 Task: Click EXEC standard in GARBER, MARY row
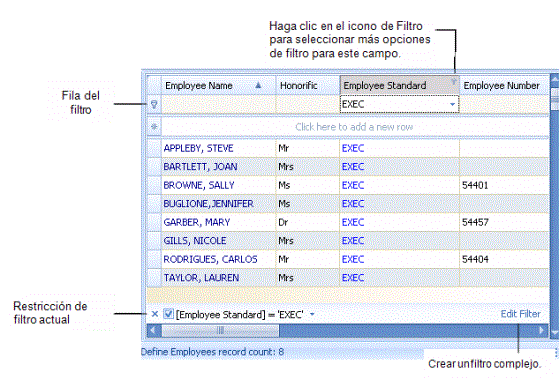(353, 222)
